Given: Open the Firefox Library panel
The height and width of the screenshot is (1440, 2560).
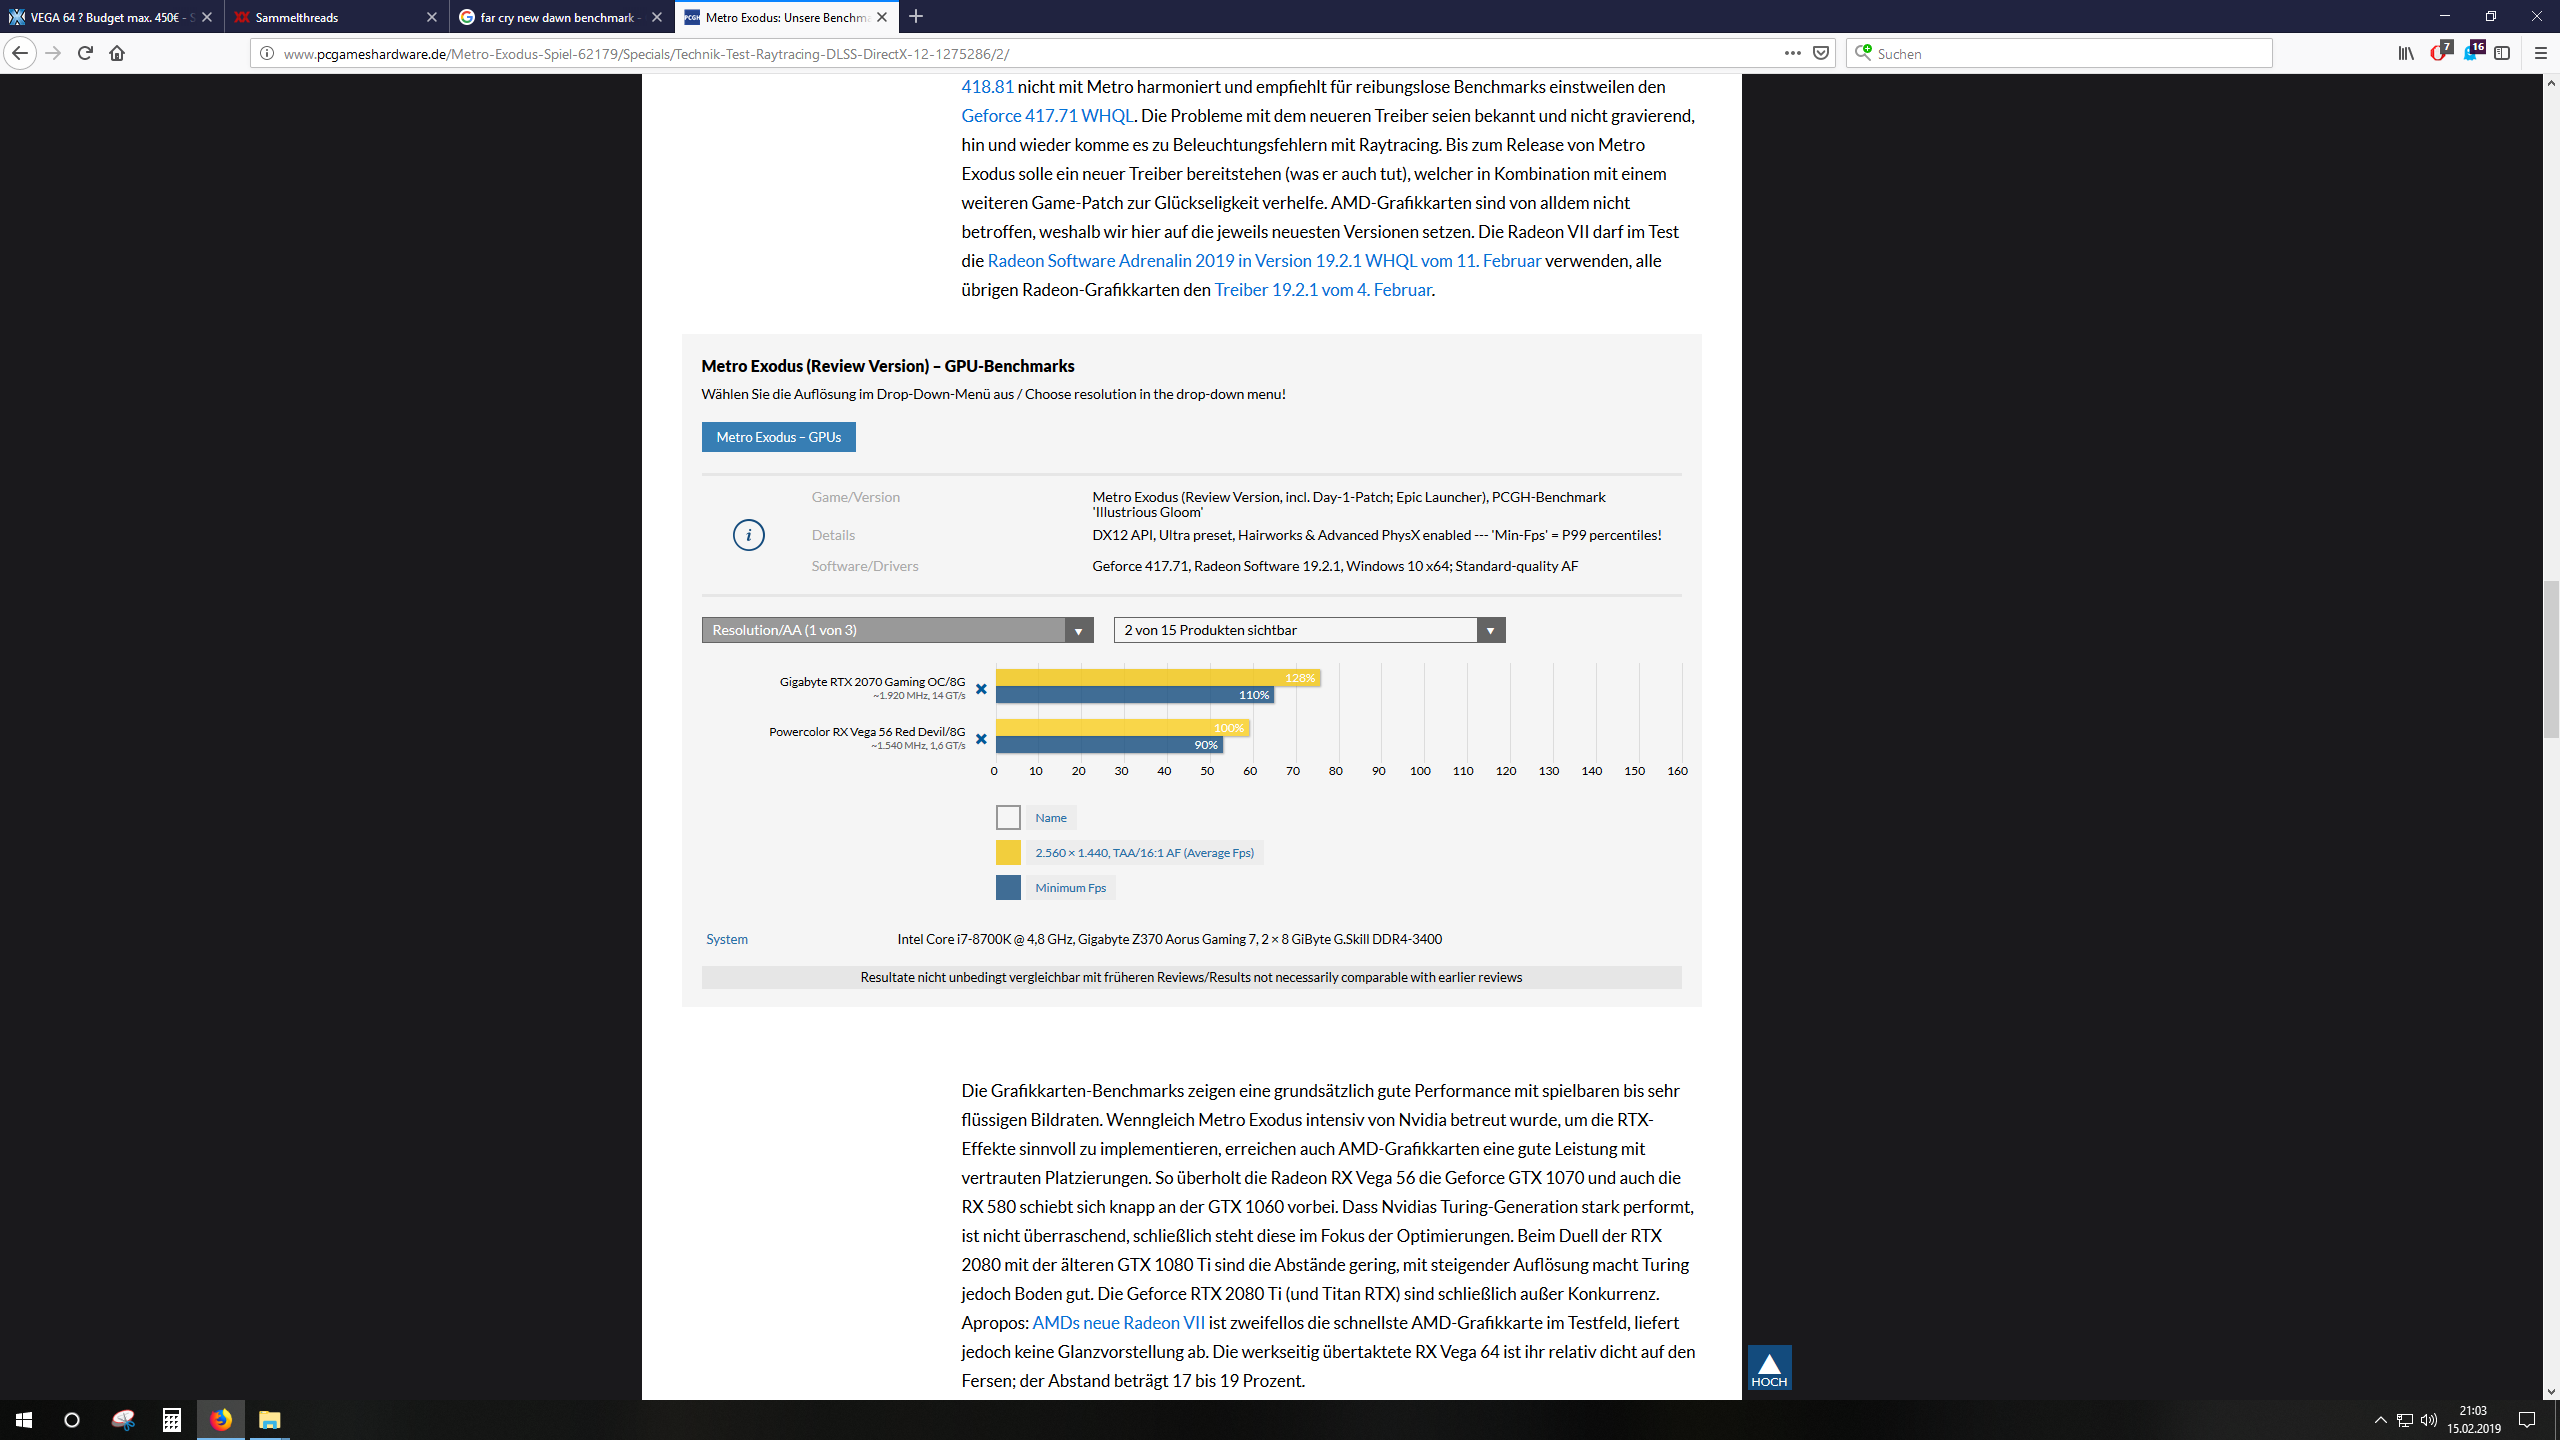Looking at the screenshot, I should [2406, 53].
